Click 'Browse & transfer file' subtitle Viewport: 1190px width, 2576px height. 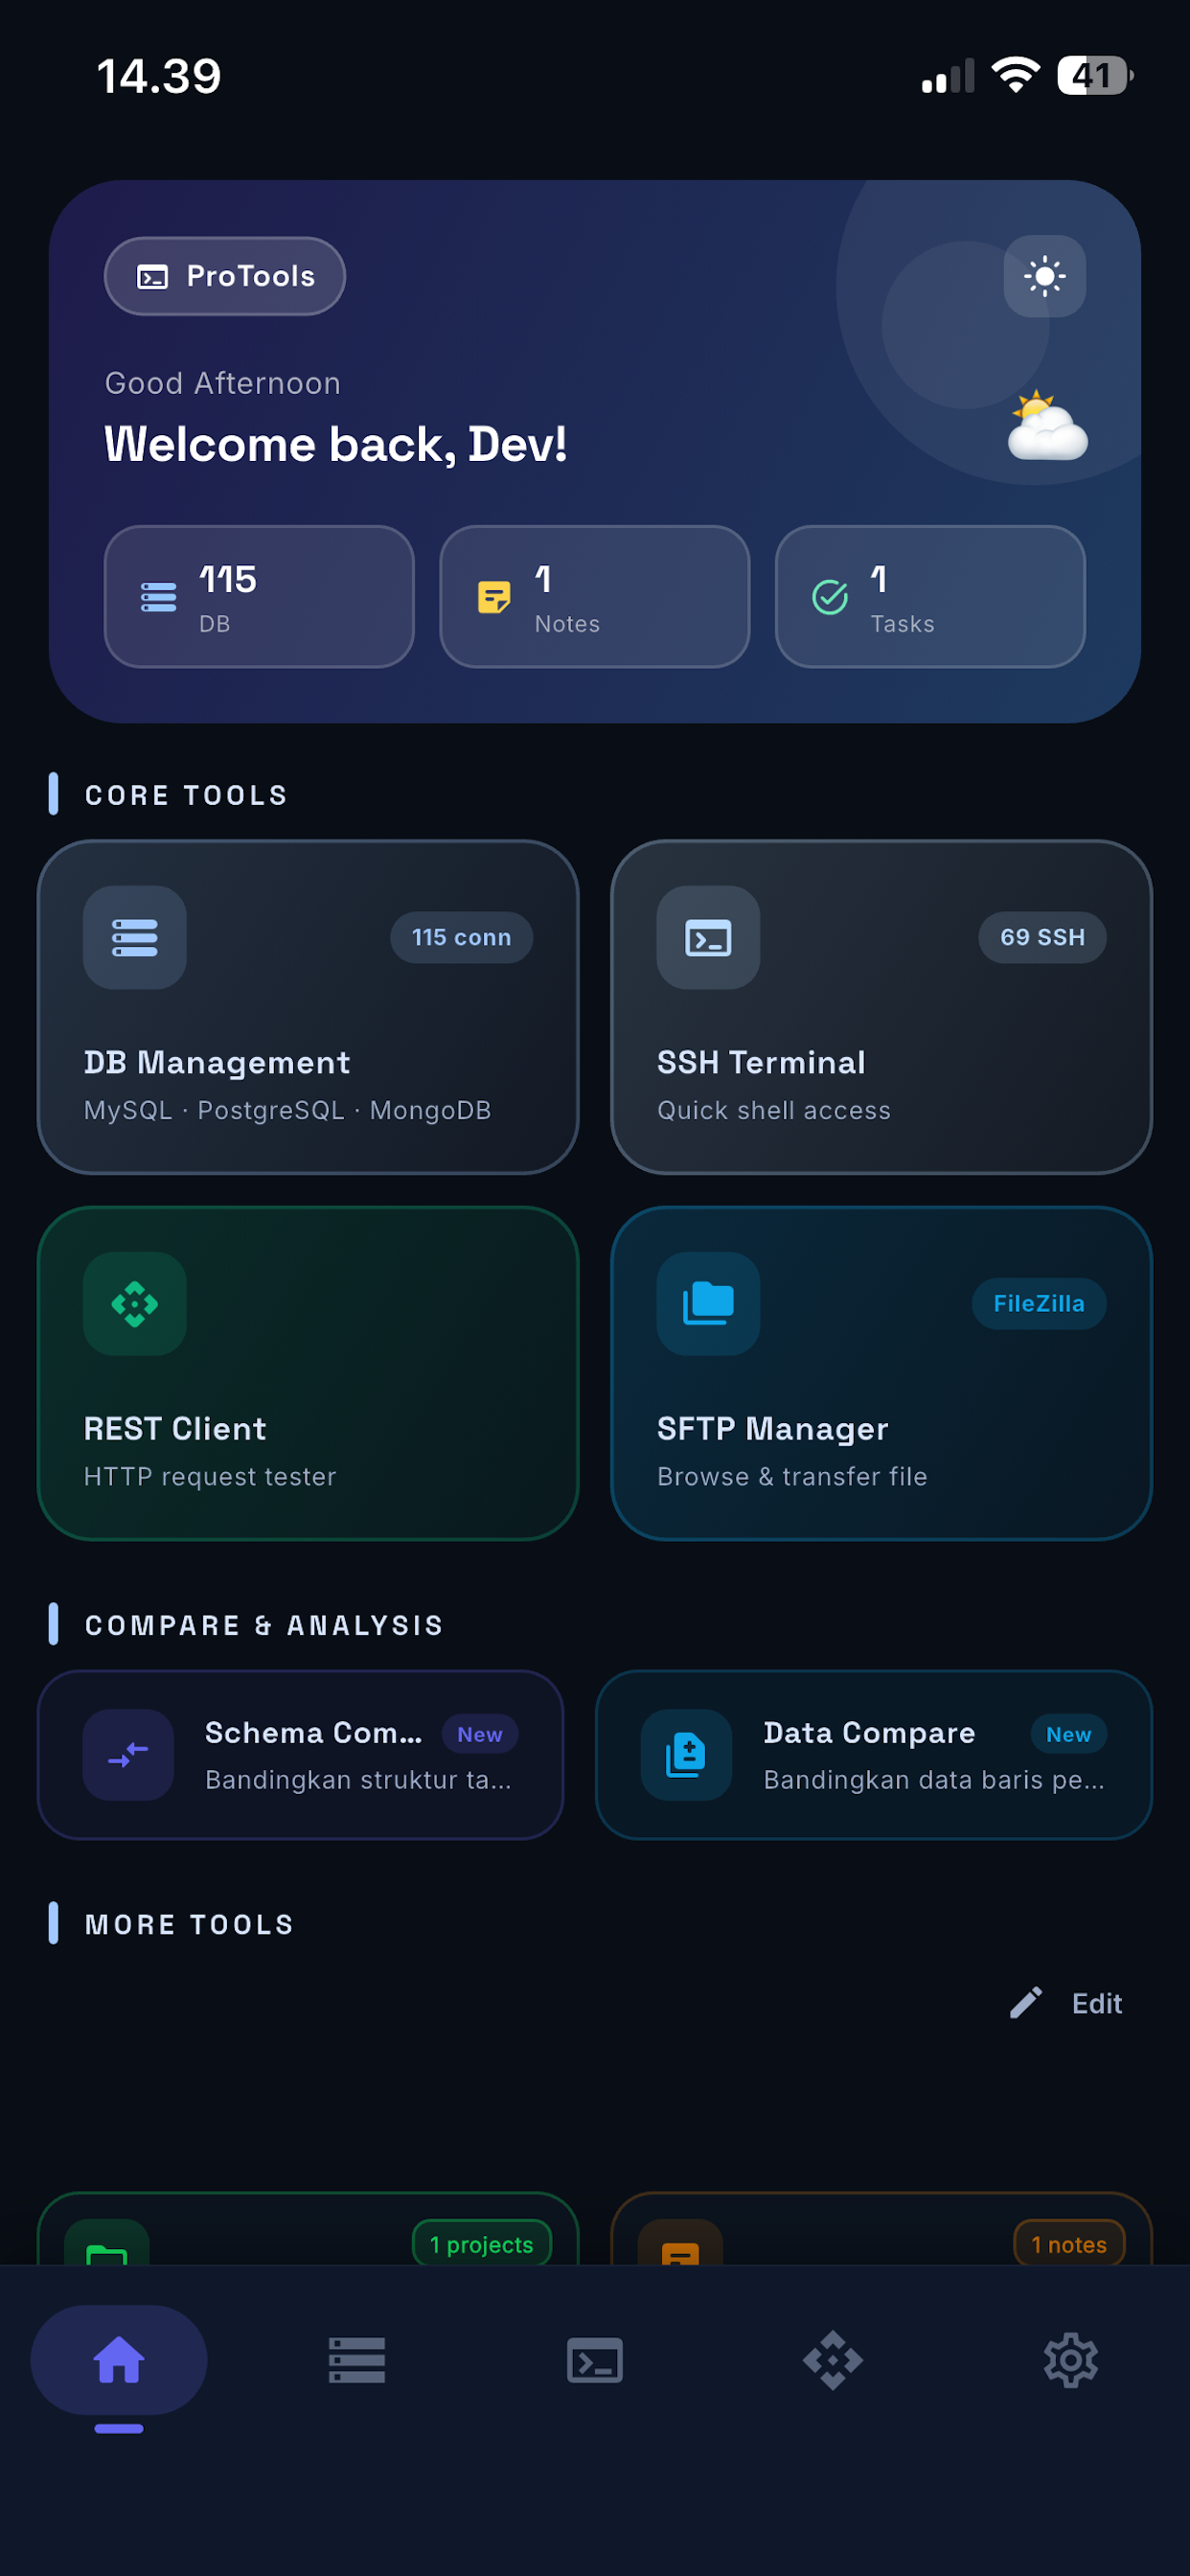[x=792, y=1476]
